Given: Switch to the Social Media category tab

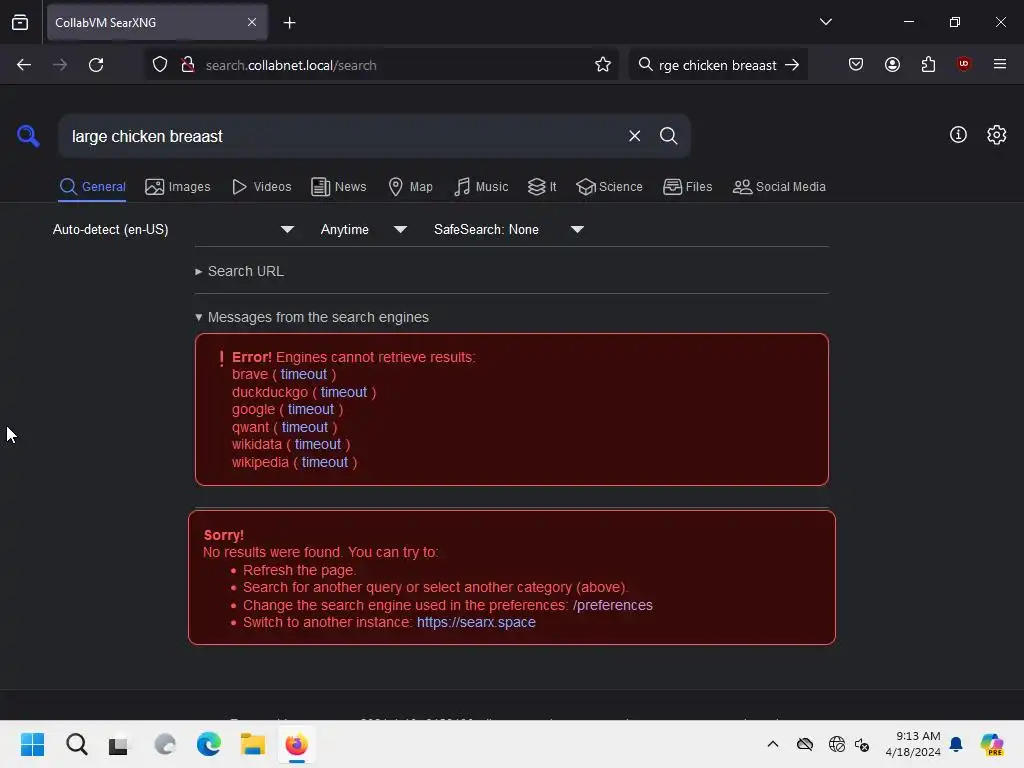Looking at the screenshot, I should 779,187.
